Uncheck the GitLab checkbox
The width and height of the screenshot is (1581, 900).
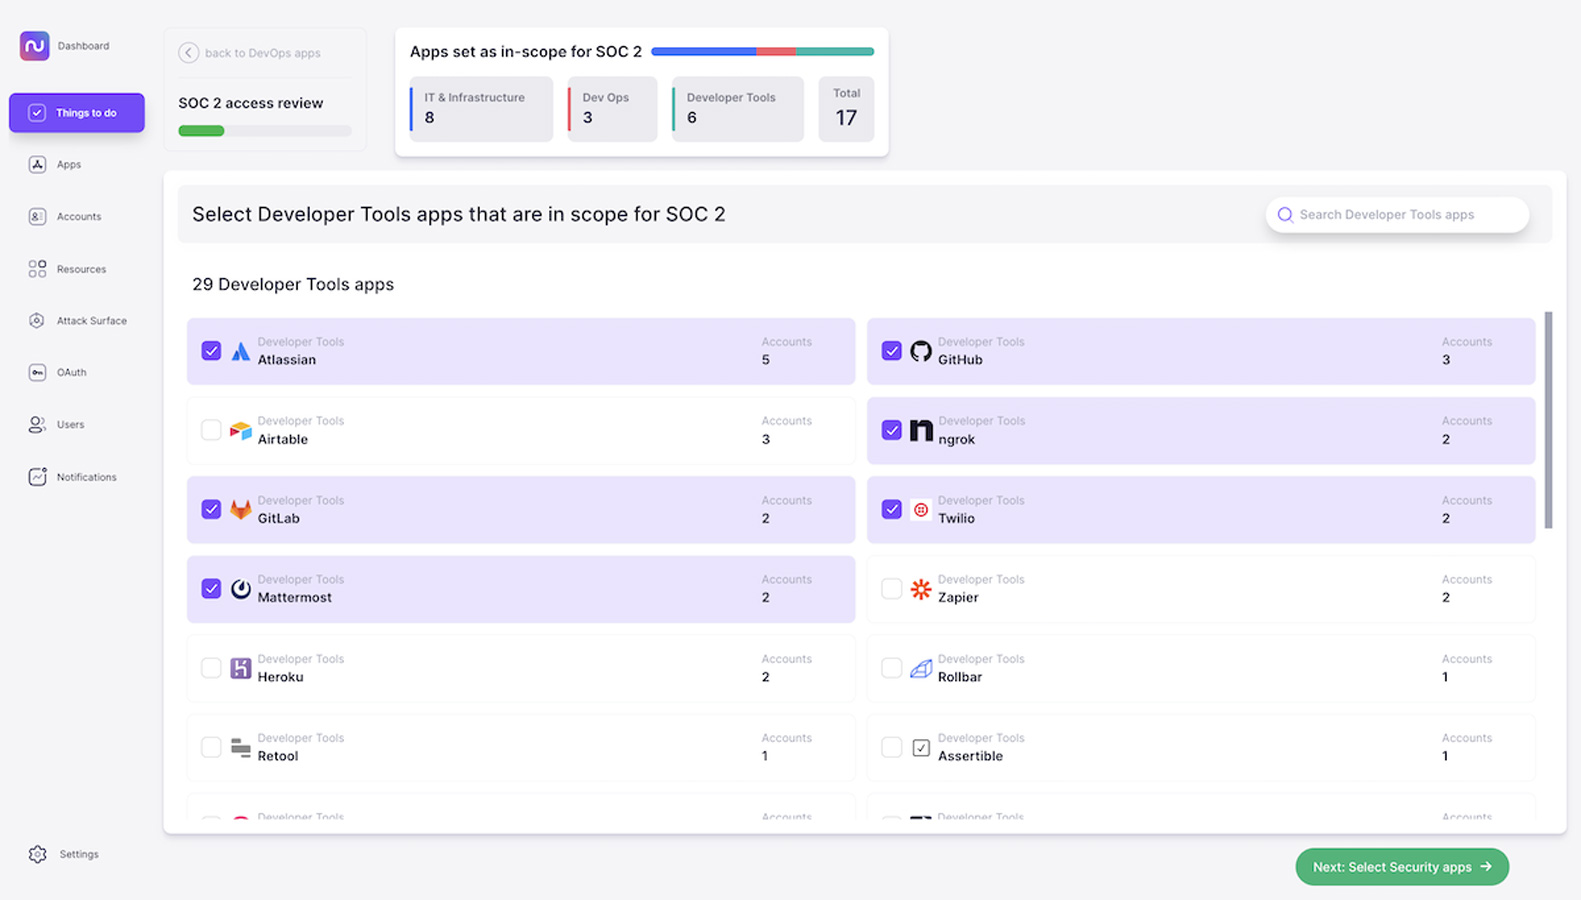point(211,509)
